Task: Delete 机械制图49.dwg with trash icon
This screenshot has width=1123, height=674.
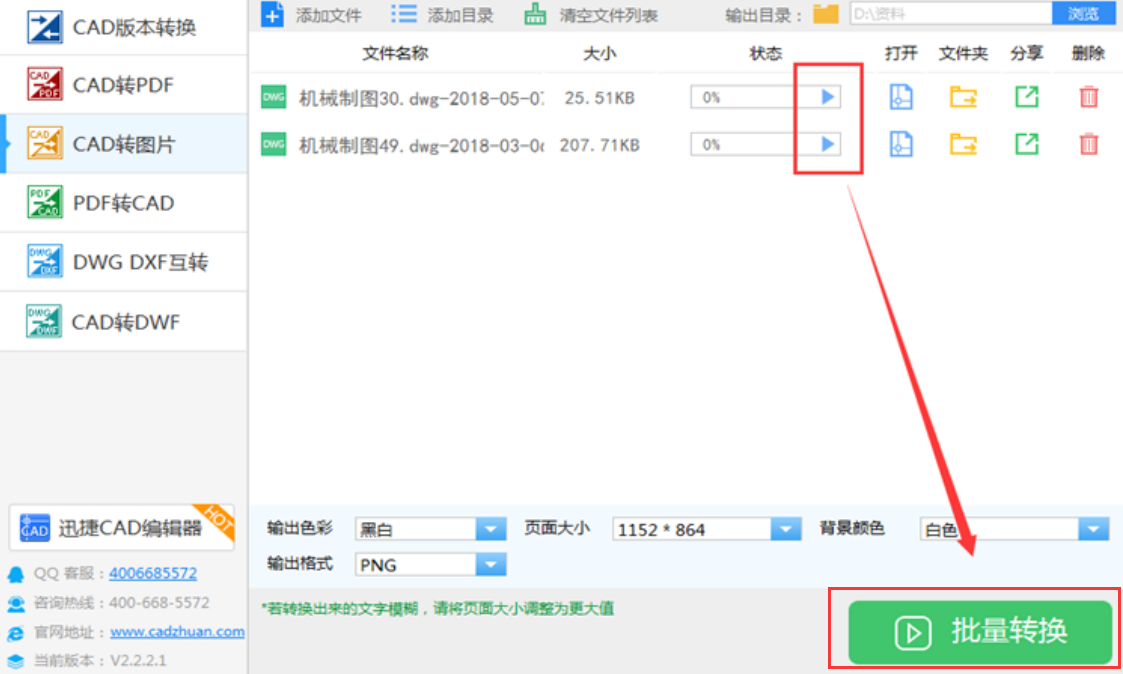Action: 1089,144
